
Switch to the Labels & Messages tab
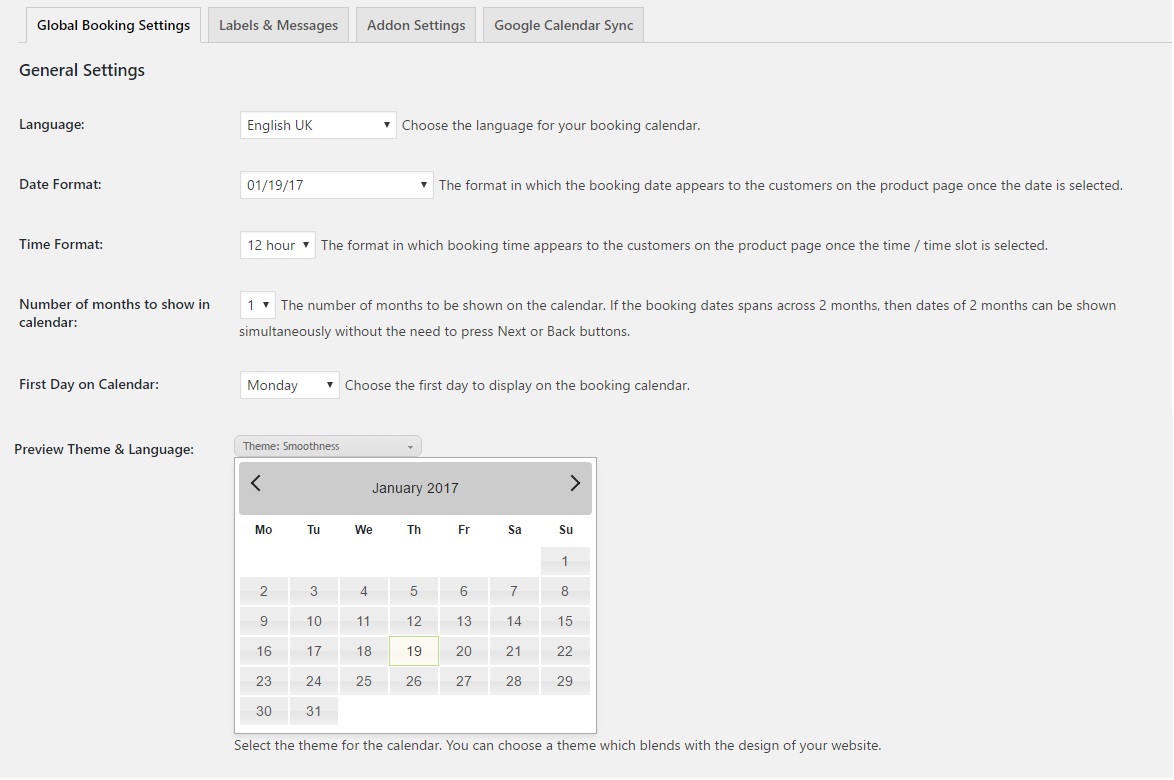tap(277, 25)
